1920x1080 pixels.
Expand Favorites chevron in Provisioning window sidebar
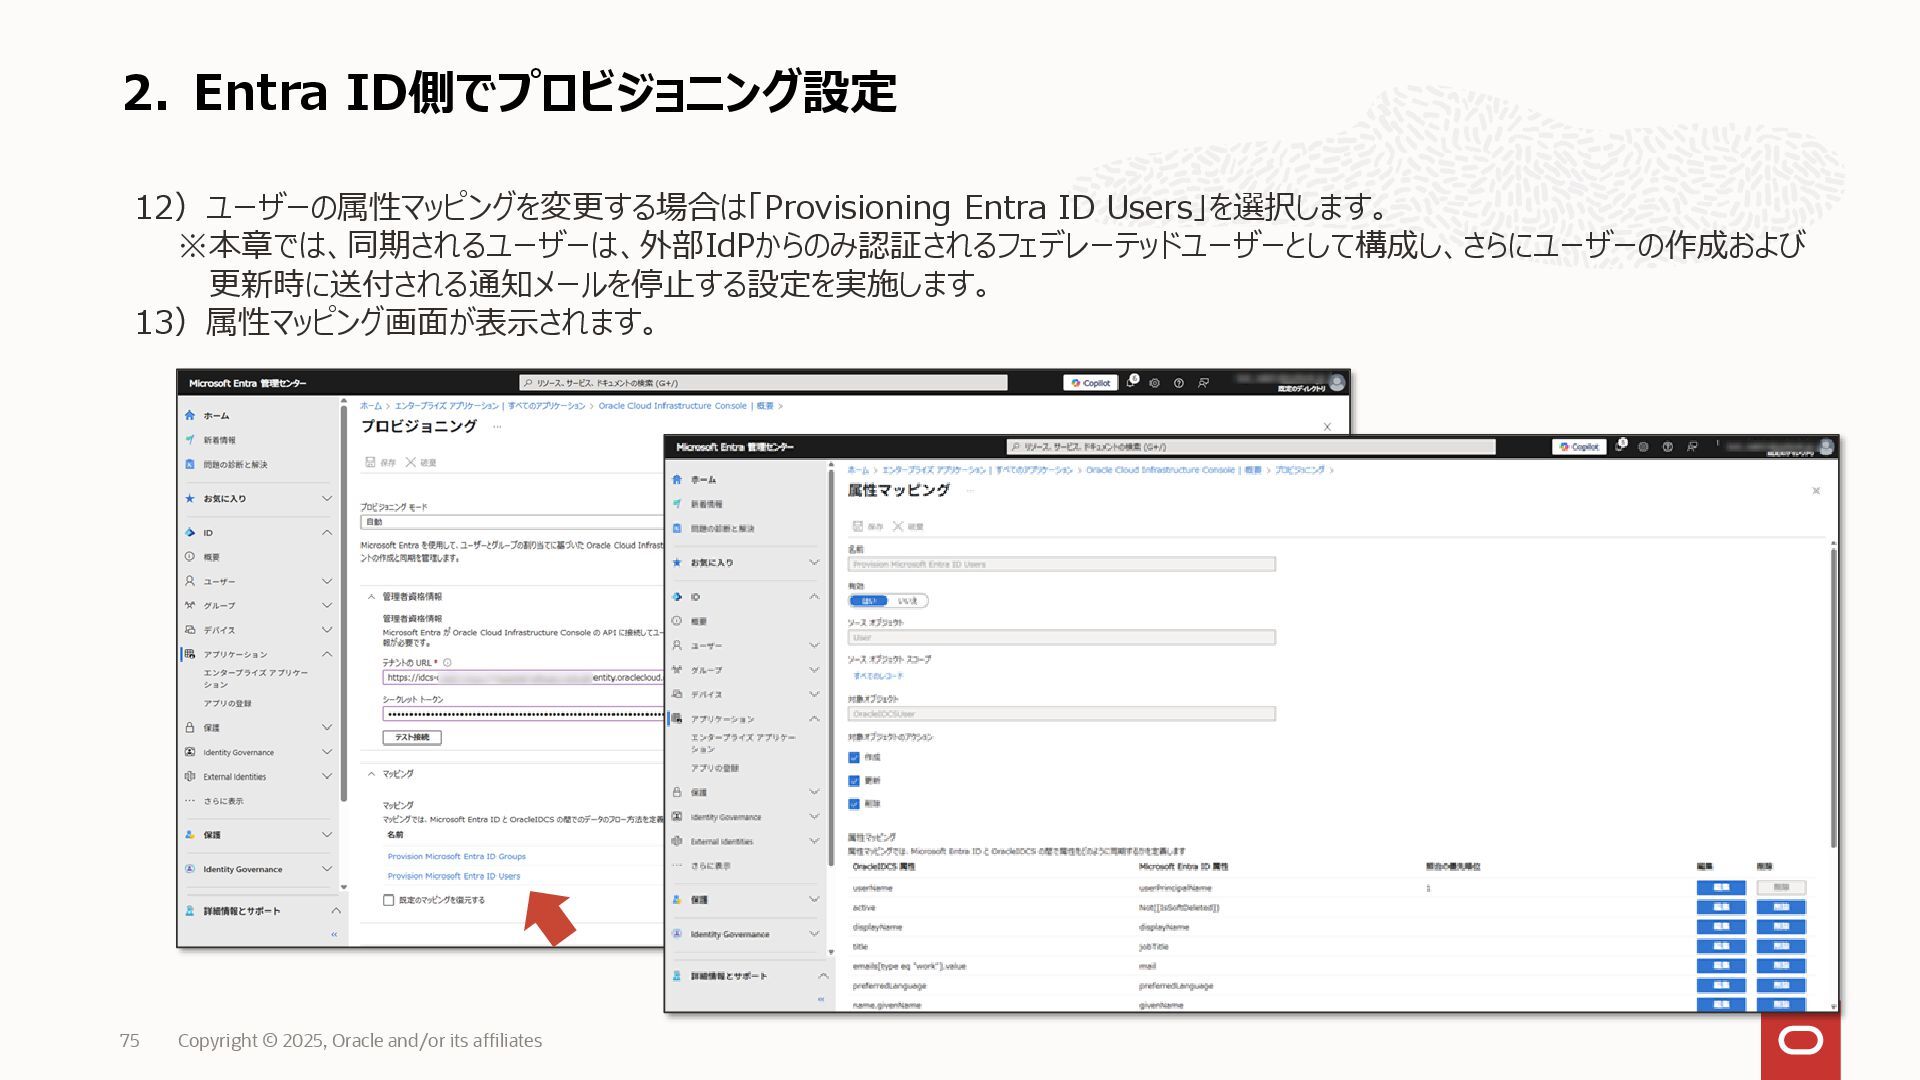tap(326, 498)
